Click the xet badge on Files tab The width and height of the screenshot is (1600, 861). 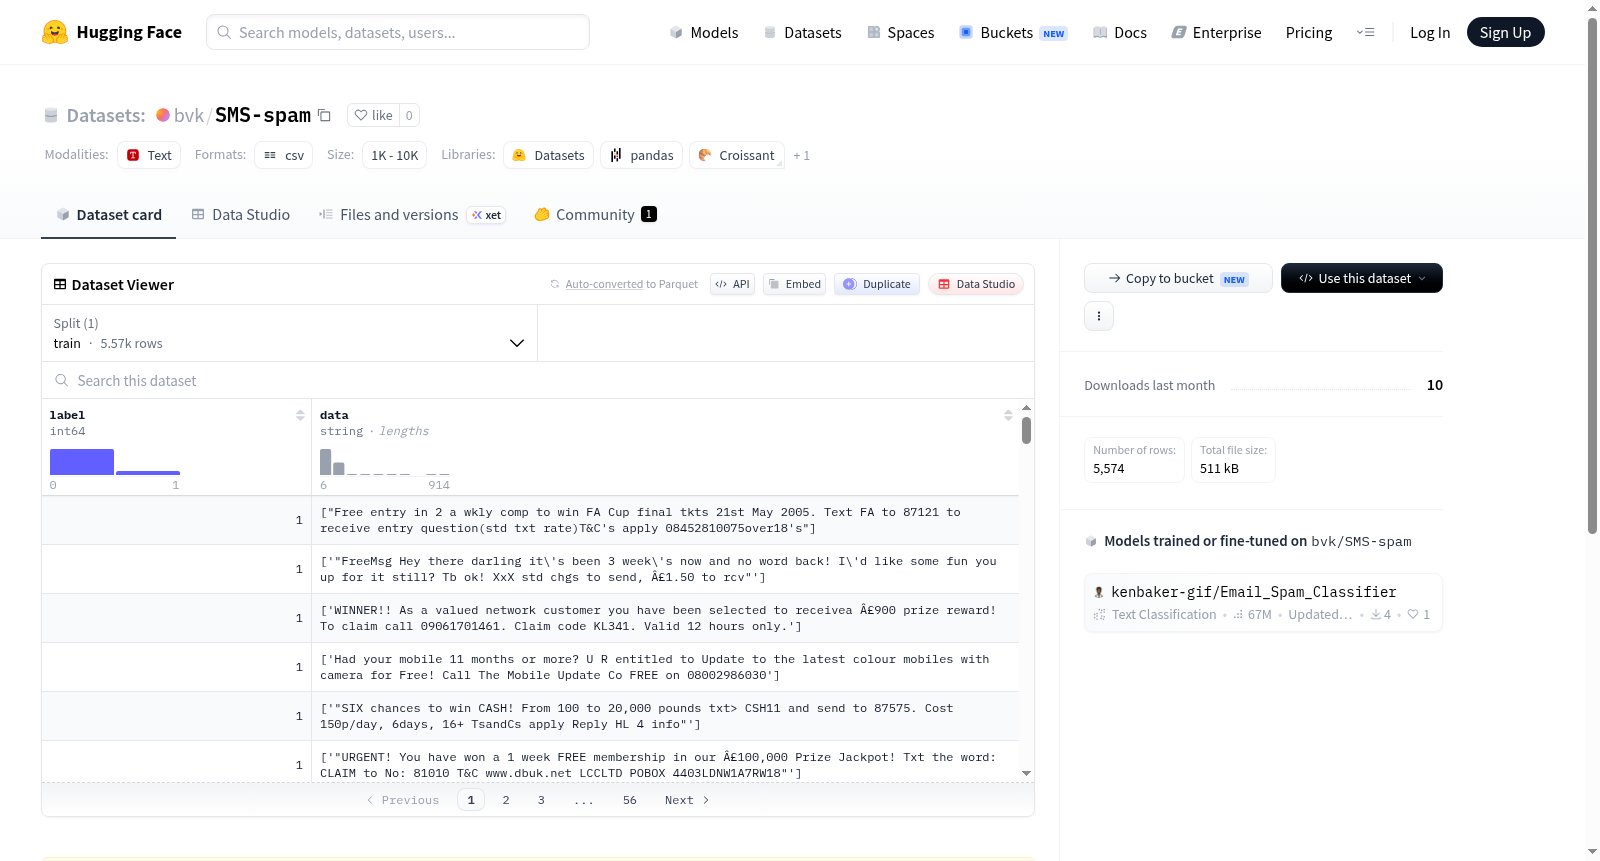click(487, 215)
